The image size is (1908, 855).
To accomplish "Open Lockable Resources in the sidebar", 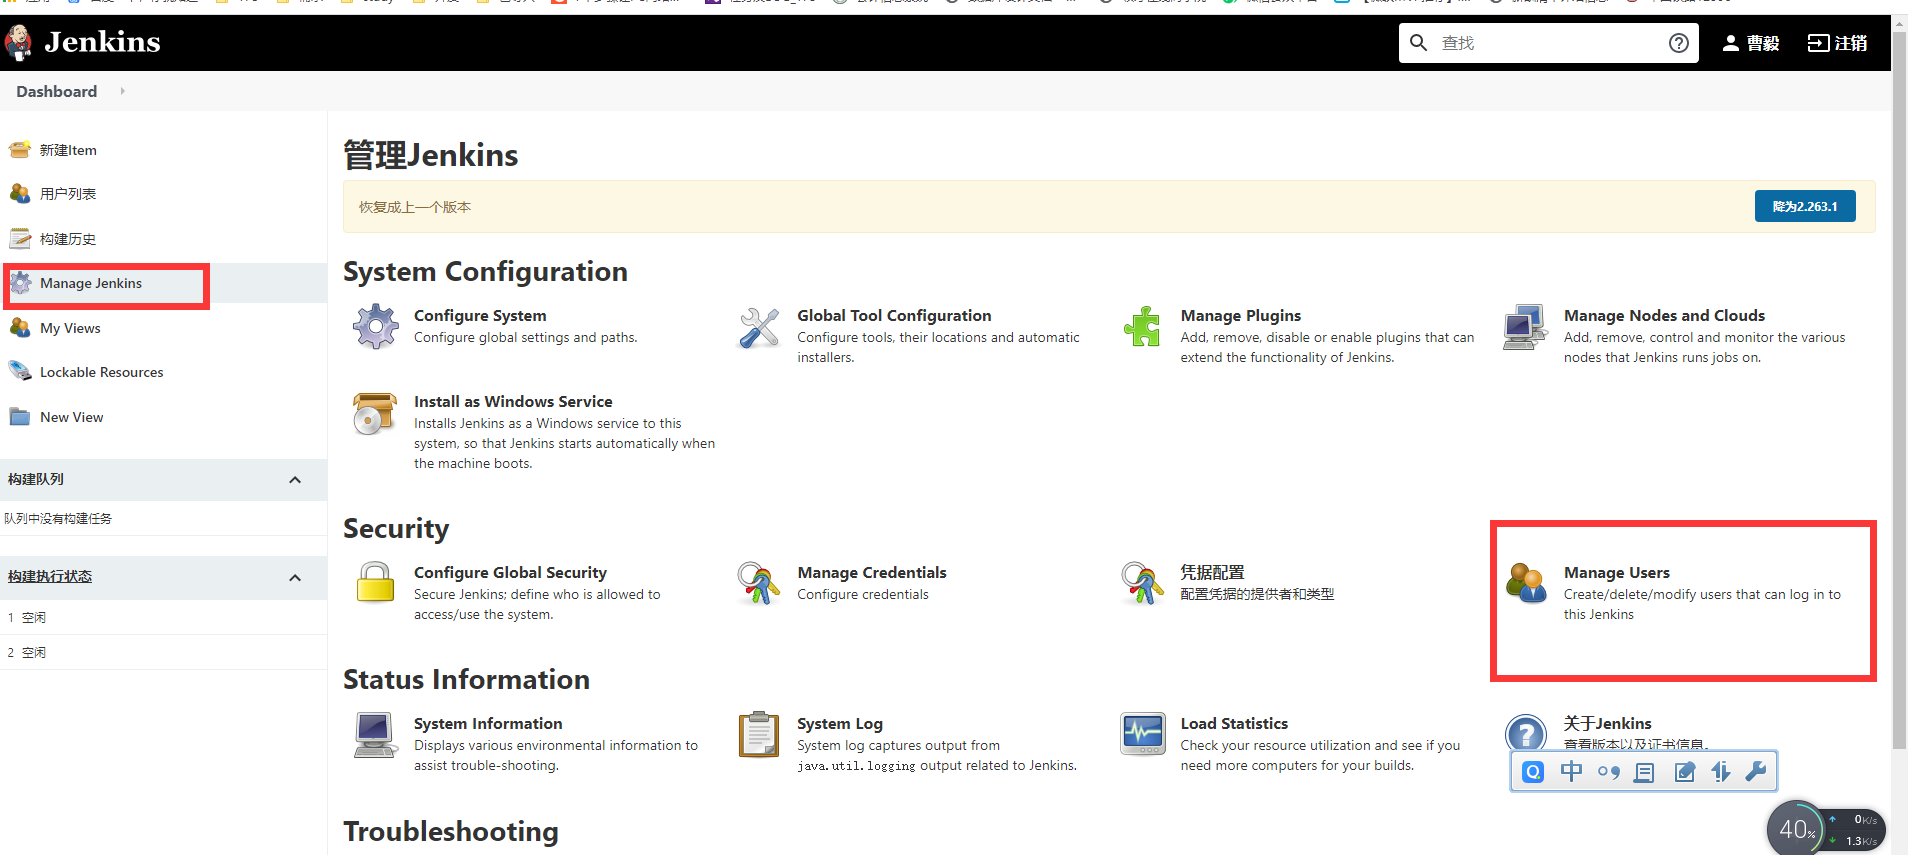I will pos(101,372).
